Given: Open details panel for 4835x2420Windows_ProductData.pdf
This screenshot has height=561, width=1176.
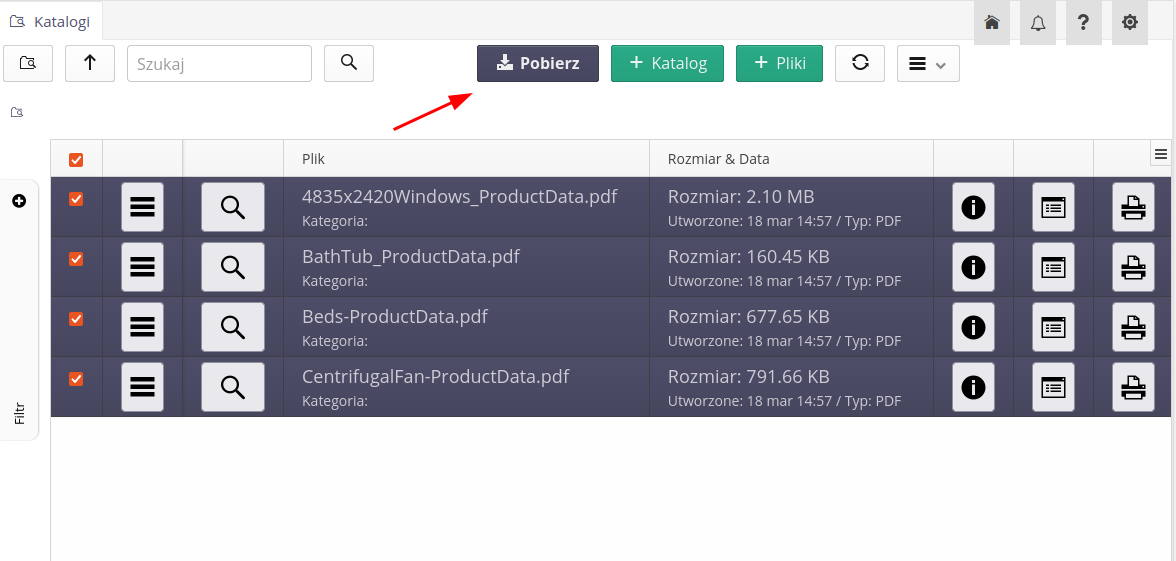Looking at the screenshot, I should tap(1052, 207).
